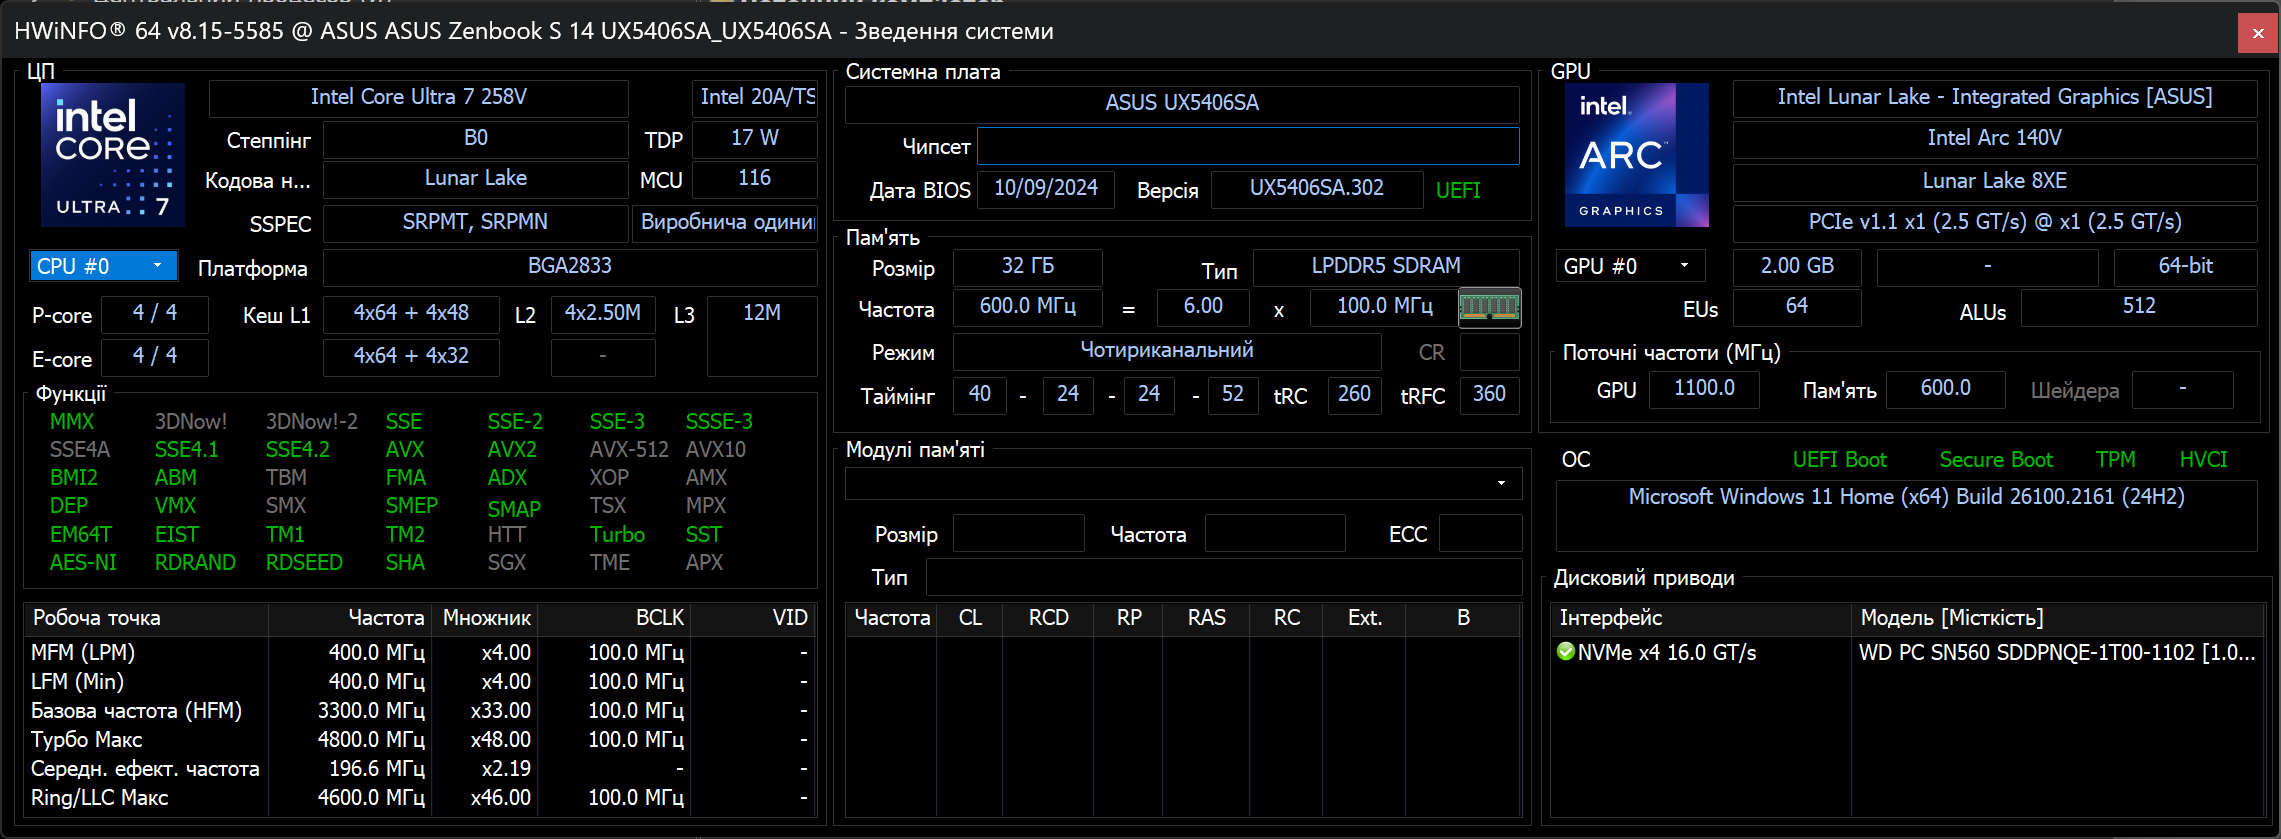Select the WD PC SN560 drive model entry
The height and width of the screenshot is (839, 2281).
click(x=2057, y=653)
